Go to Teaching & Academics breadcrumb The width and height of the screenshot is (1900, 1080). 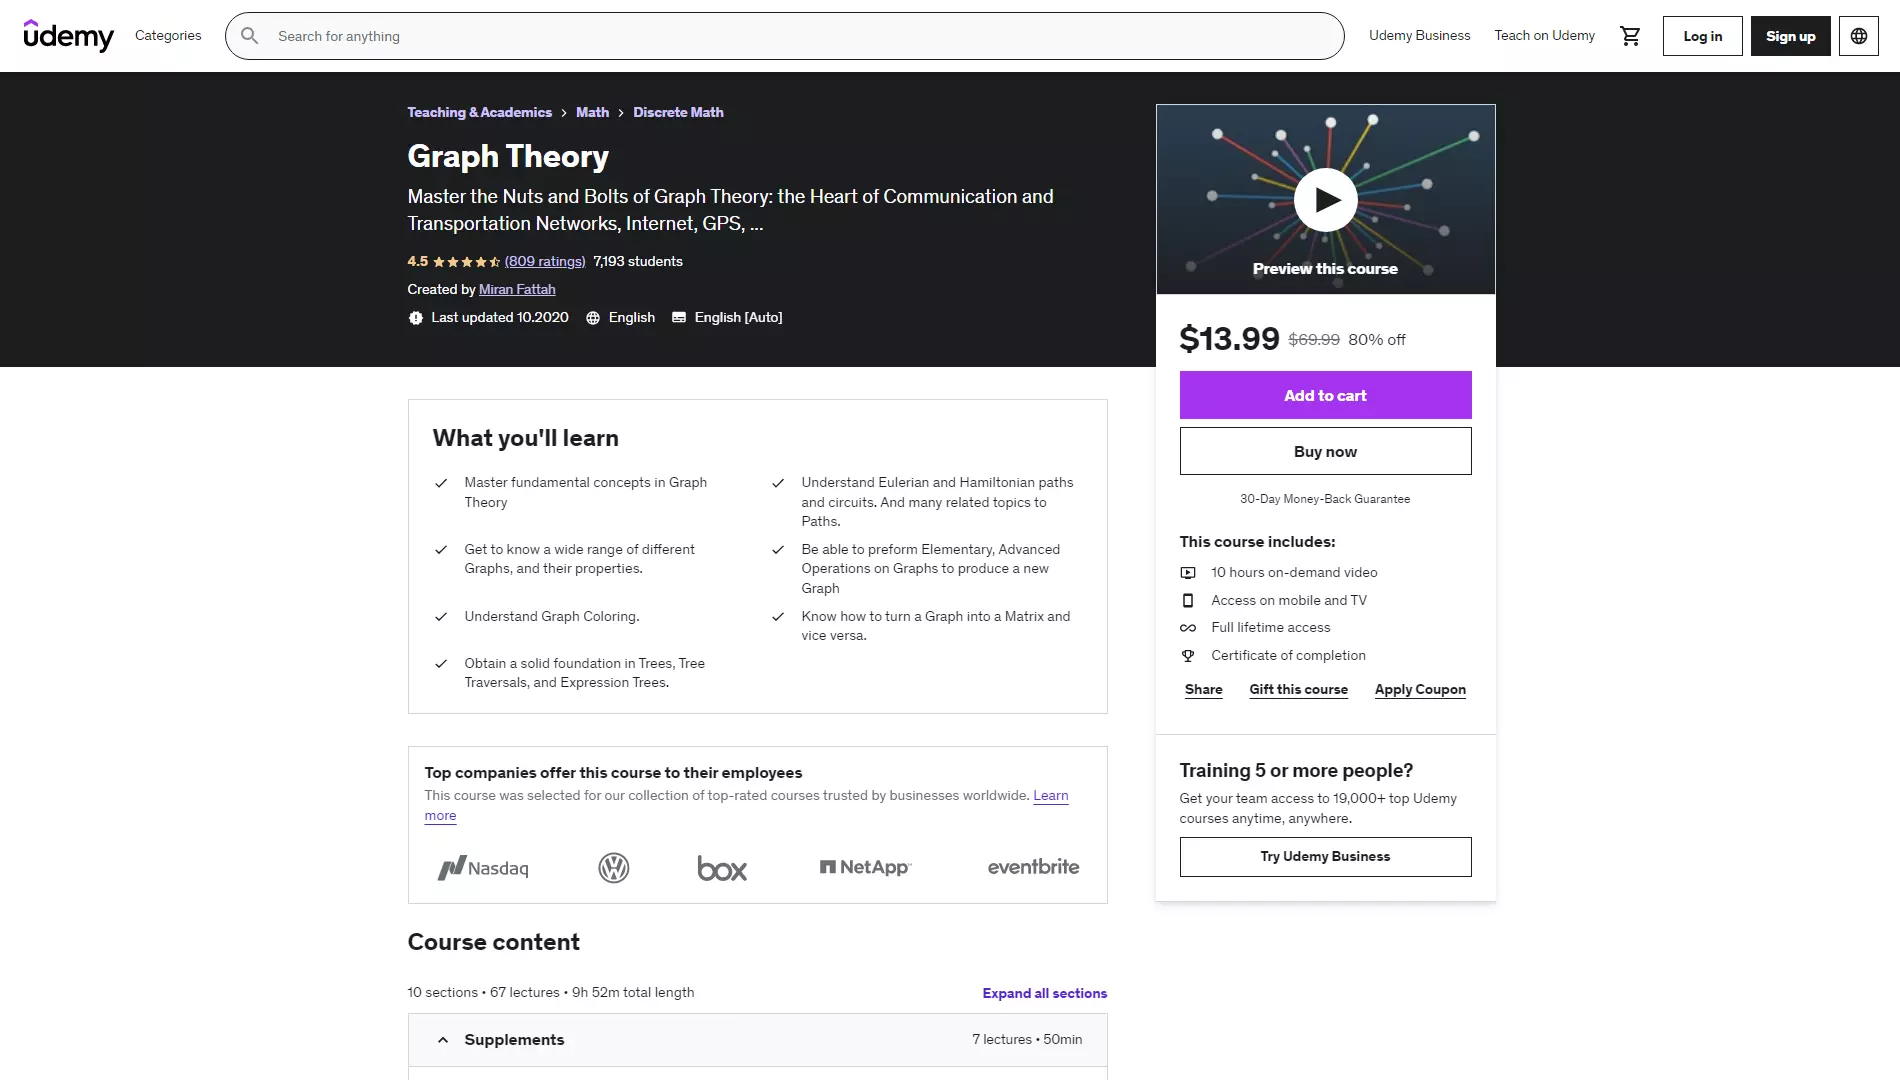479,112
